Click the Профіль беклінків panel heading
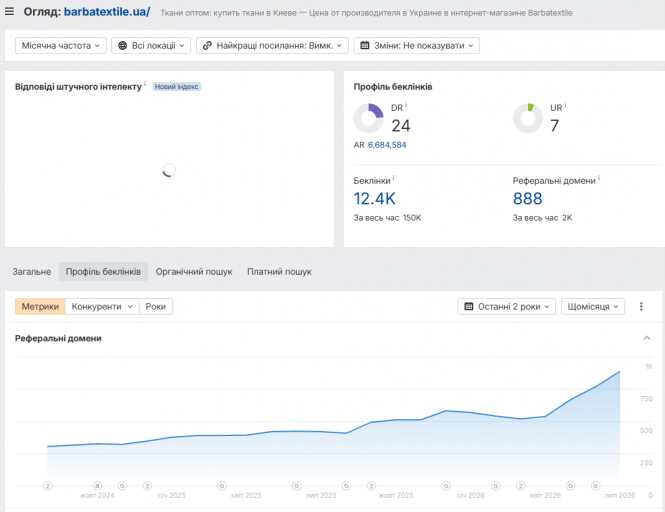This screenshot has width=665, height=512. [393, 87]
